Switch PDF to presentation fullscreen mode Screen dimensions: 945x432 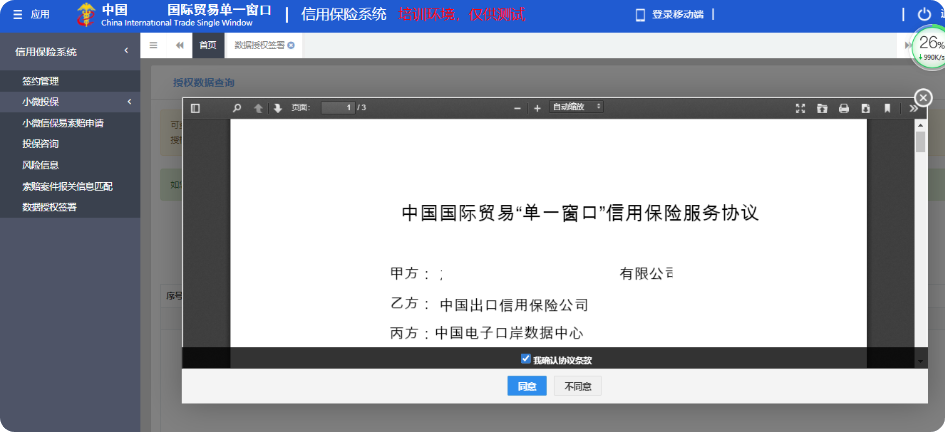coord(800,108)
